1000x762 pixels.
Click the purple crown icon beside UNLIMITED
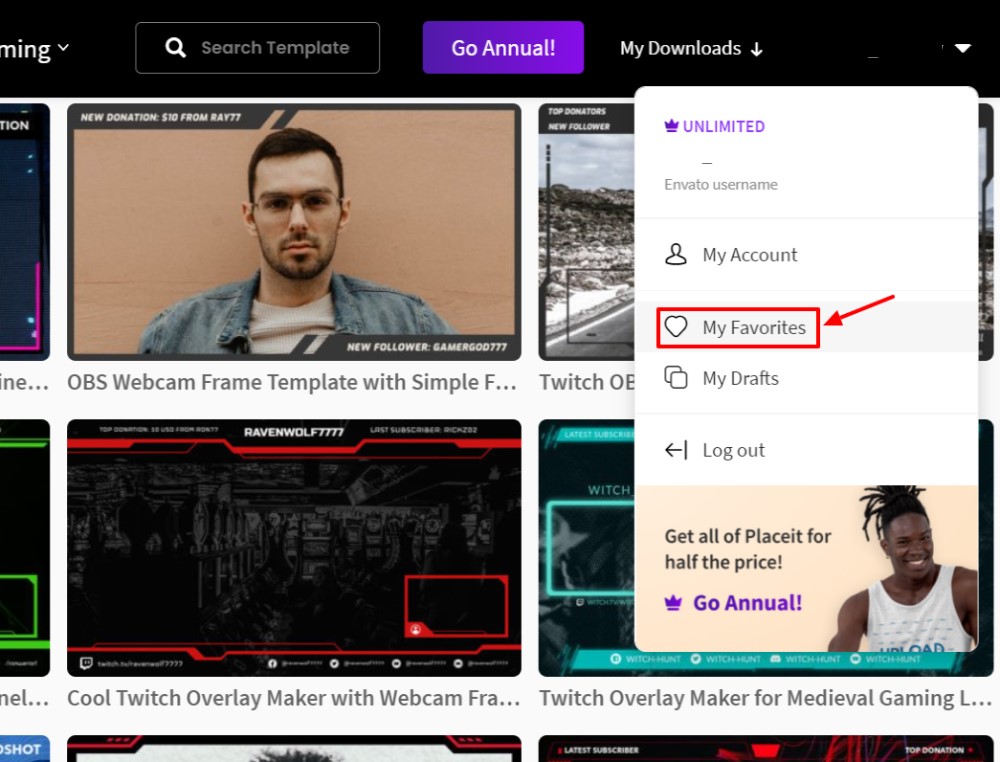671,127
